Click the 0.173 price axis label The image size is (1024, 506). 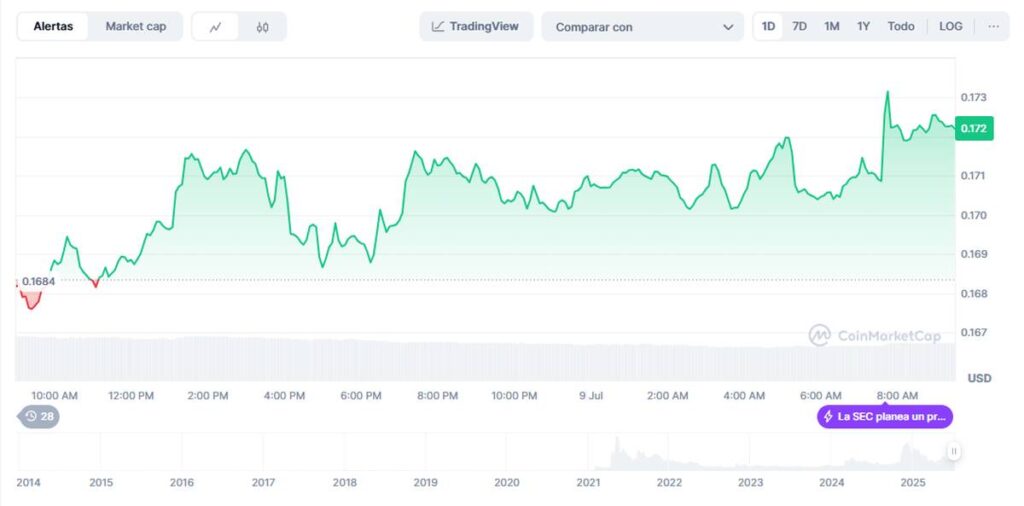click(x=973, y=98)
